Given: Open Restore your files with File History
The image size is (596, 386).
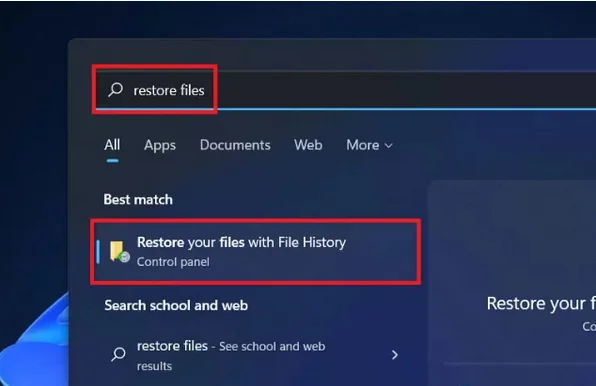Looking at the screenshot, I should 256,252.
